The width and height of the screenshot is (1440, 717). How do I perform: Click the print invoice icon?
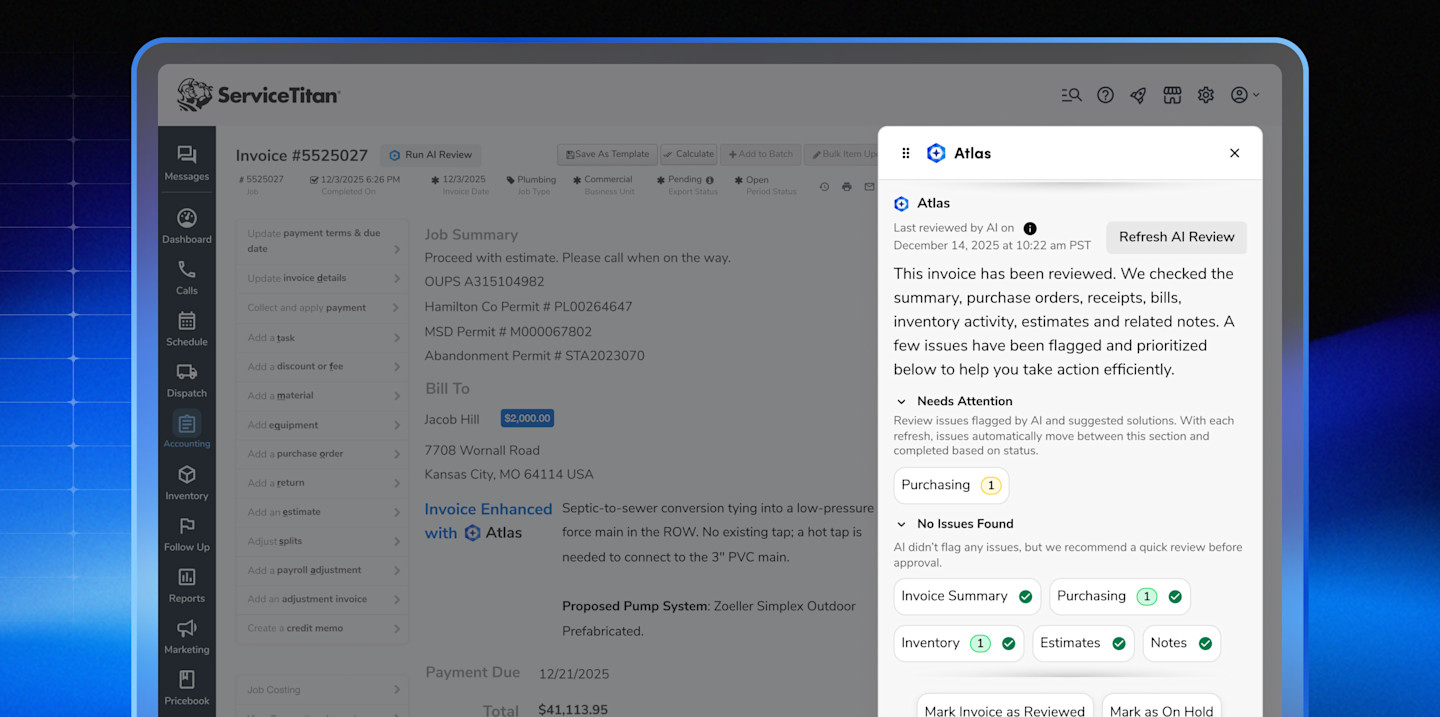847,187
